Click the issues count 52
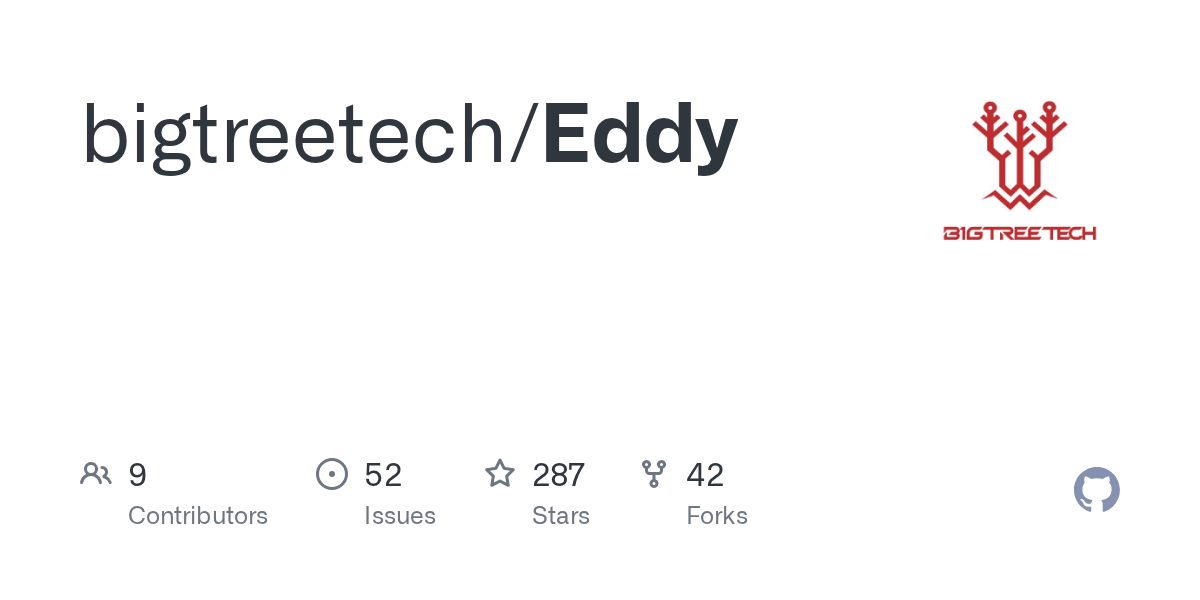Image resolution: width=1200 pixels, height=600 pixels. (x=383, y=475)
